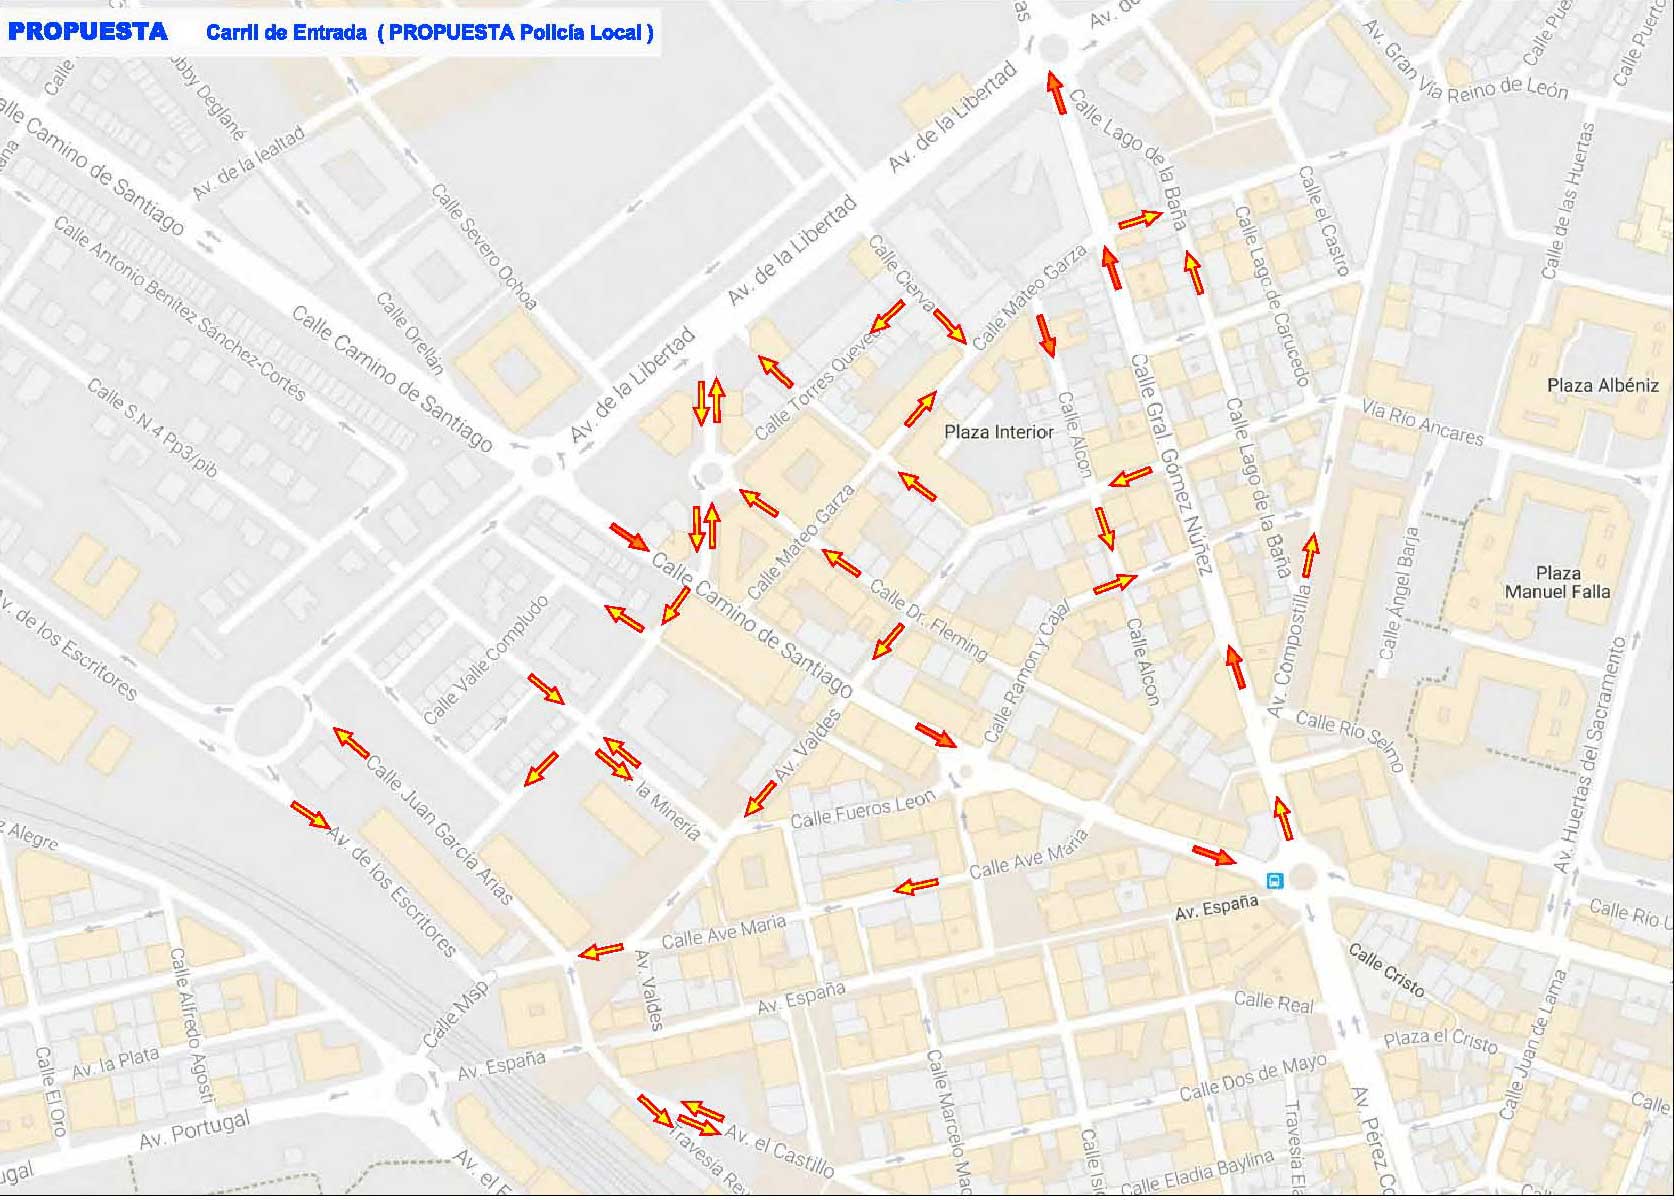Screen dimensions: 1676x1200
Task: Click the 'la Minería' street label
Action: (668, 808)
